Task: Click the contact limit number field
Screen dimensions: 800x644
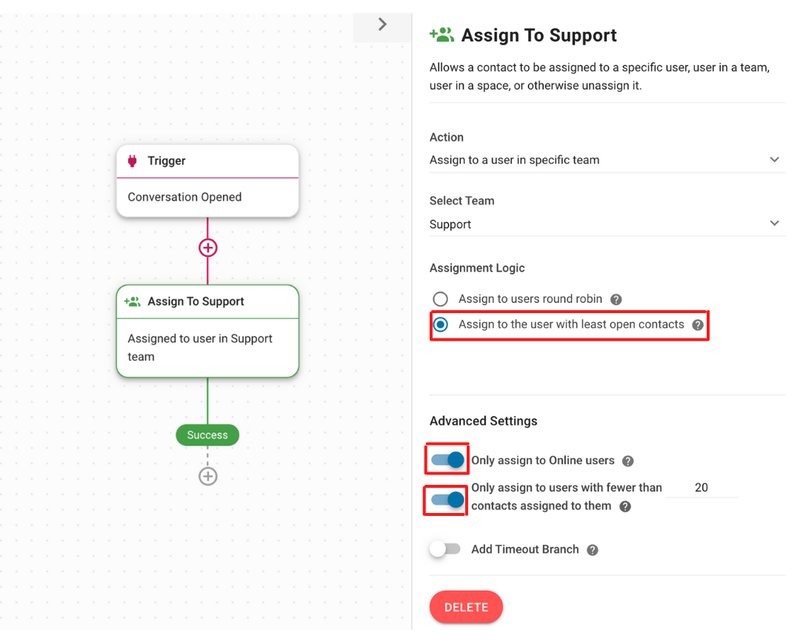Action: (701, 488)
